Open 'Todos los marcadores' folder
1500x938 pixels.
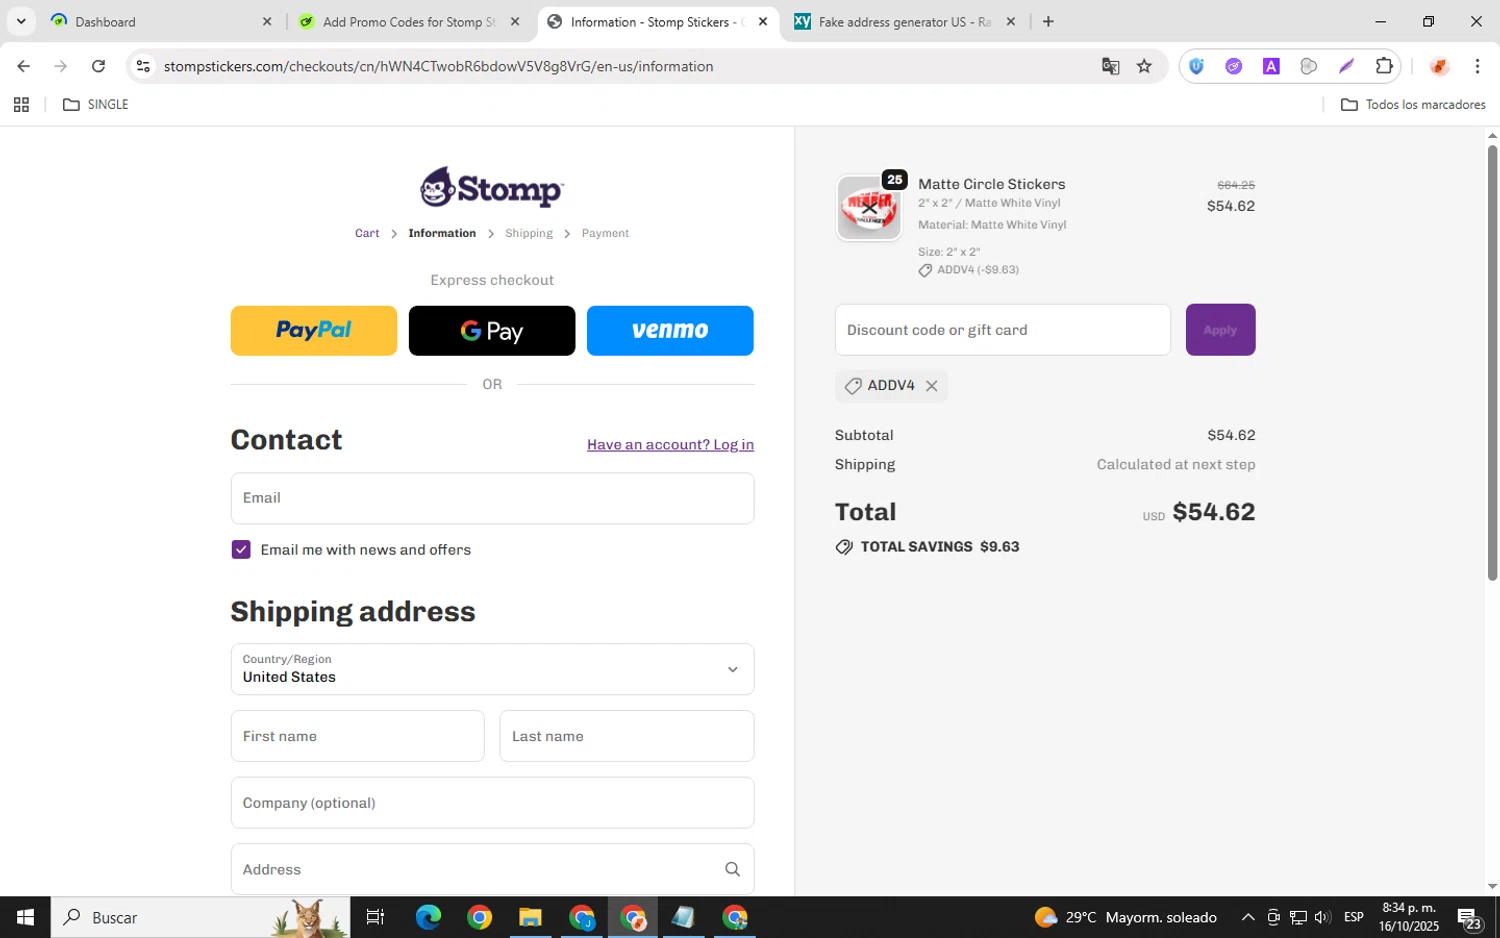[1413, 104]
